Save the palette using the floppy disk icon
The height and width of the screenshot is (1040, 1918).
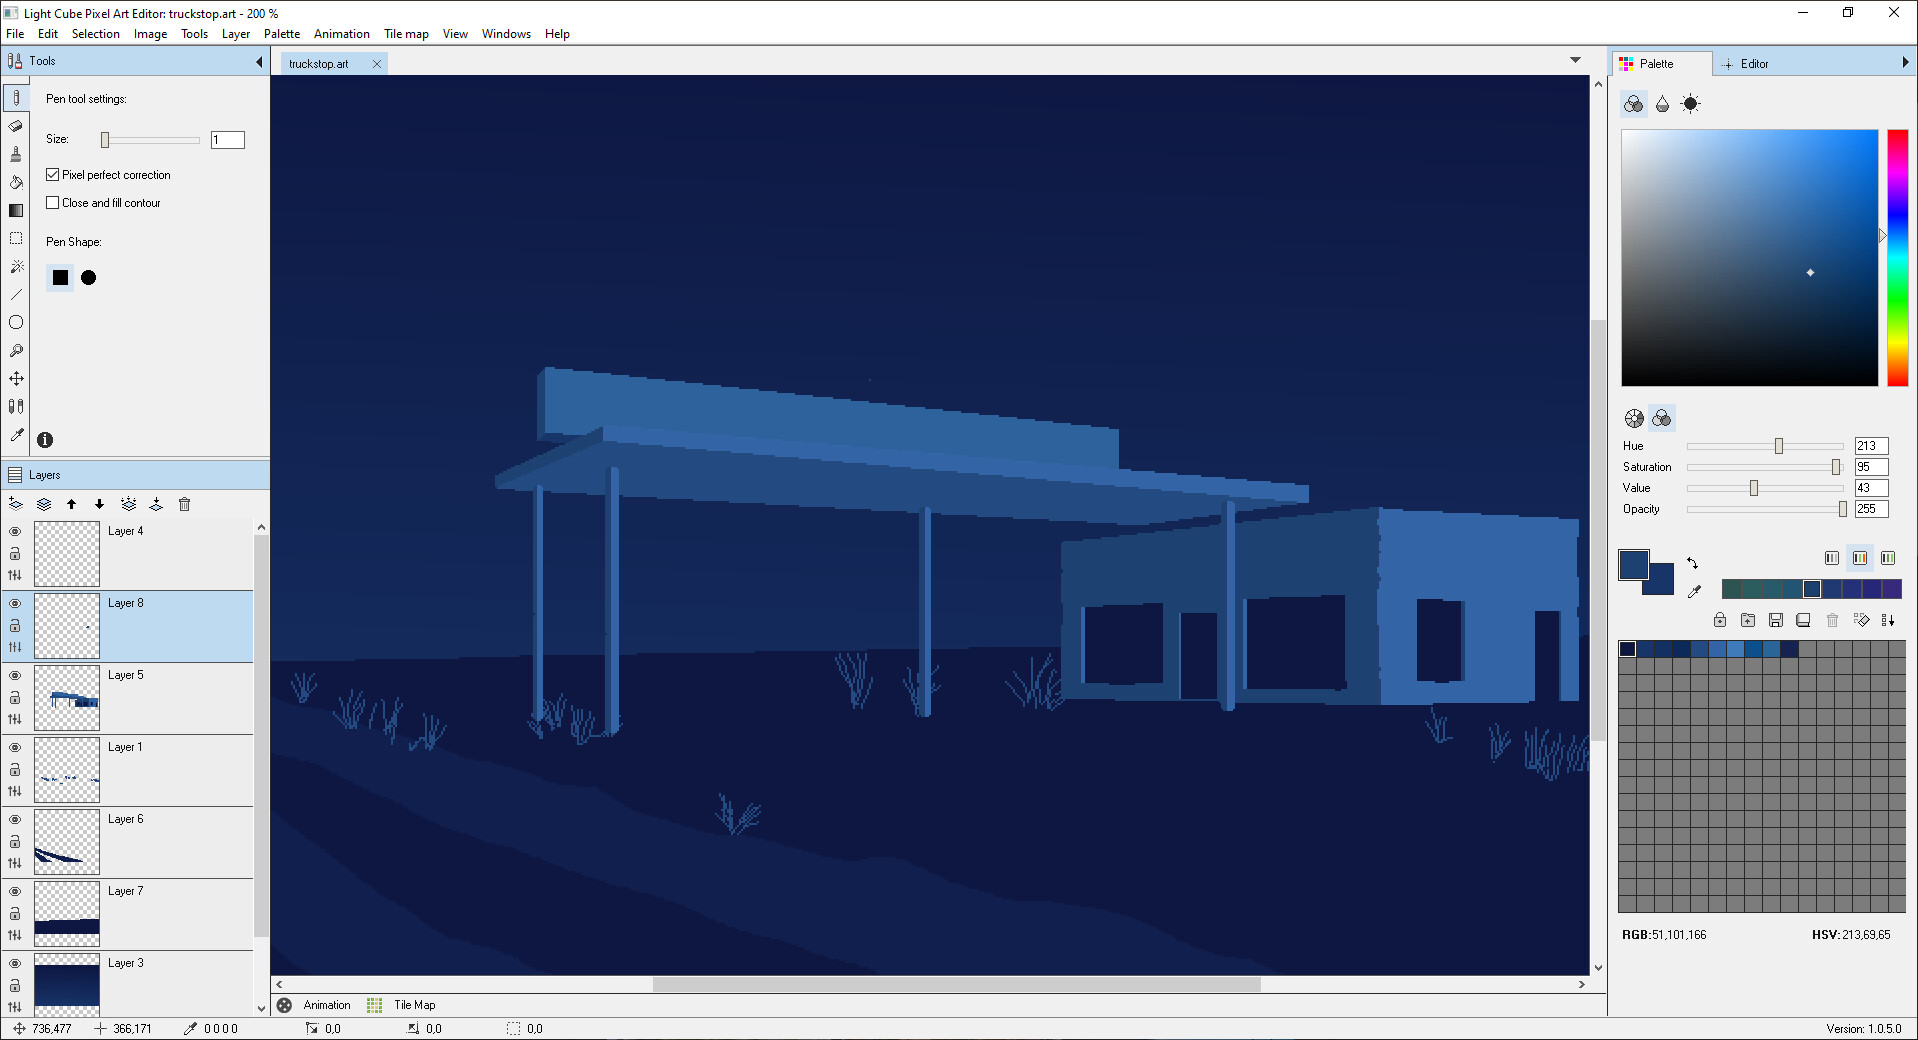pos(1776,620)
